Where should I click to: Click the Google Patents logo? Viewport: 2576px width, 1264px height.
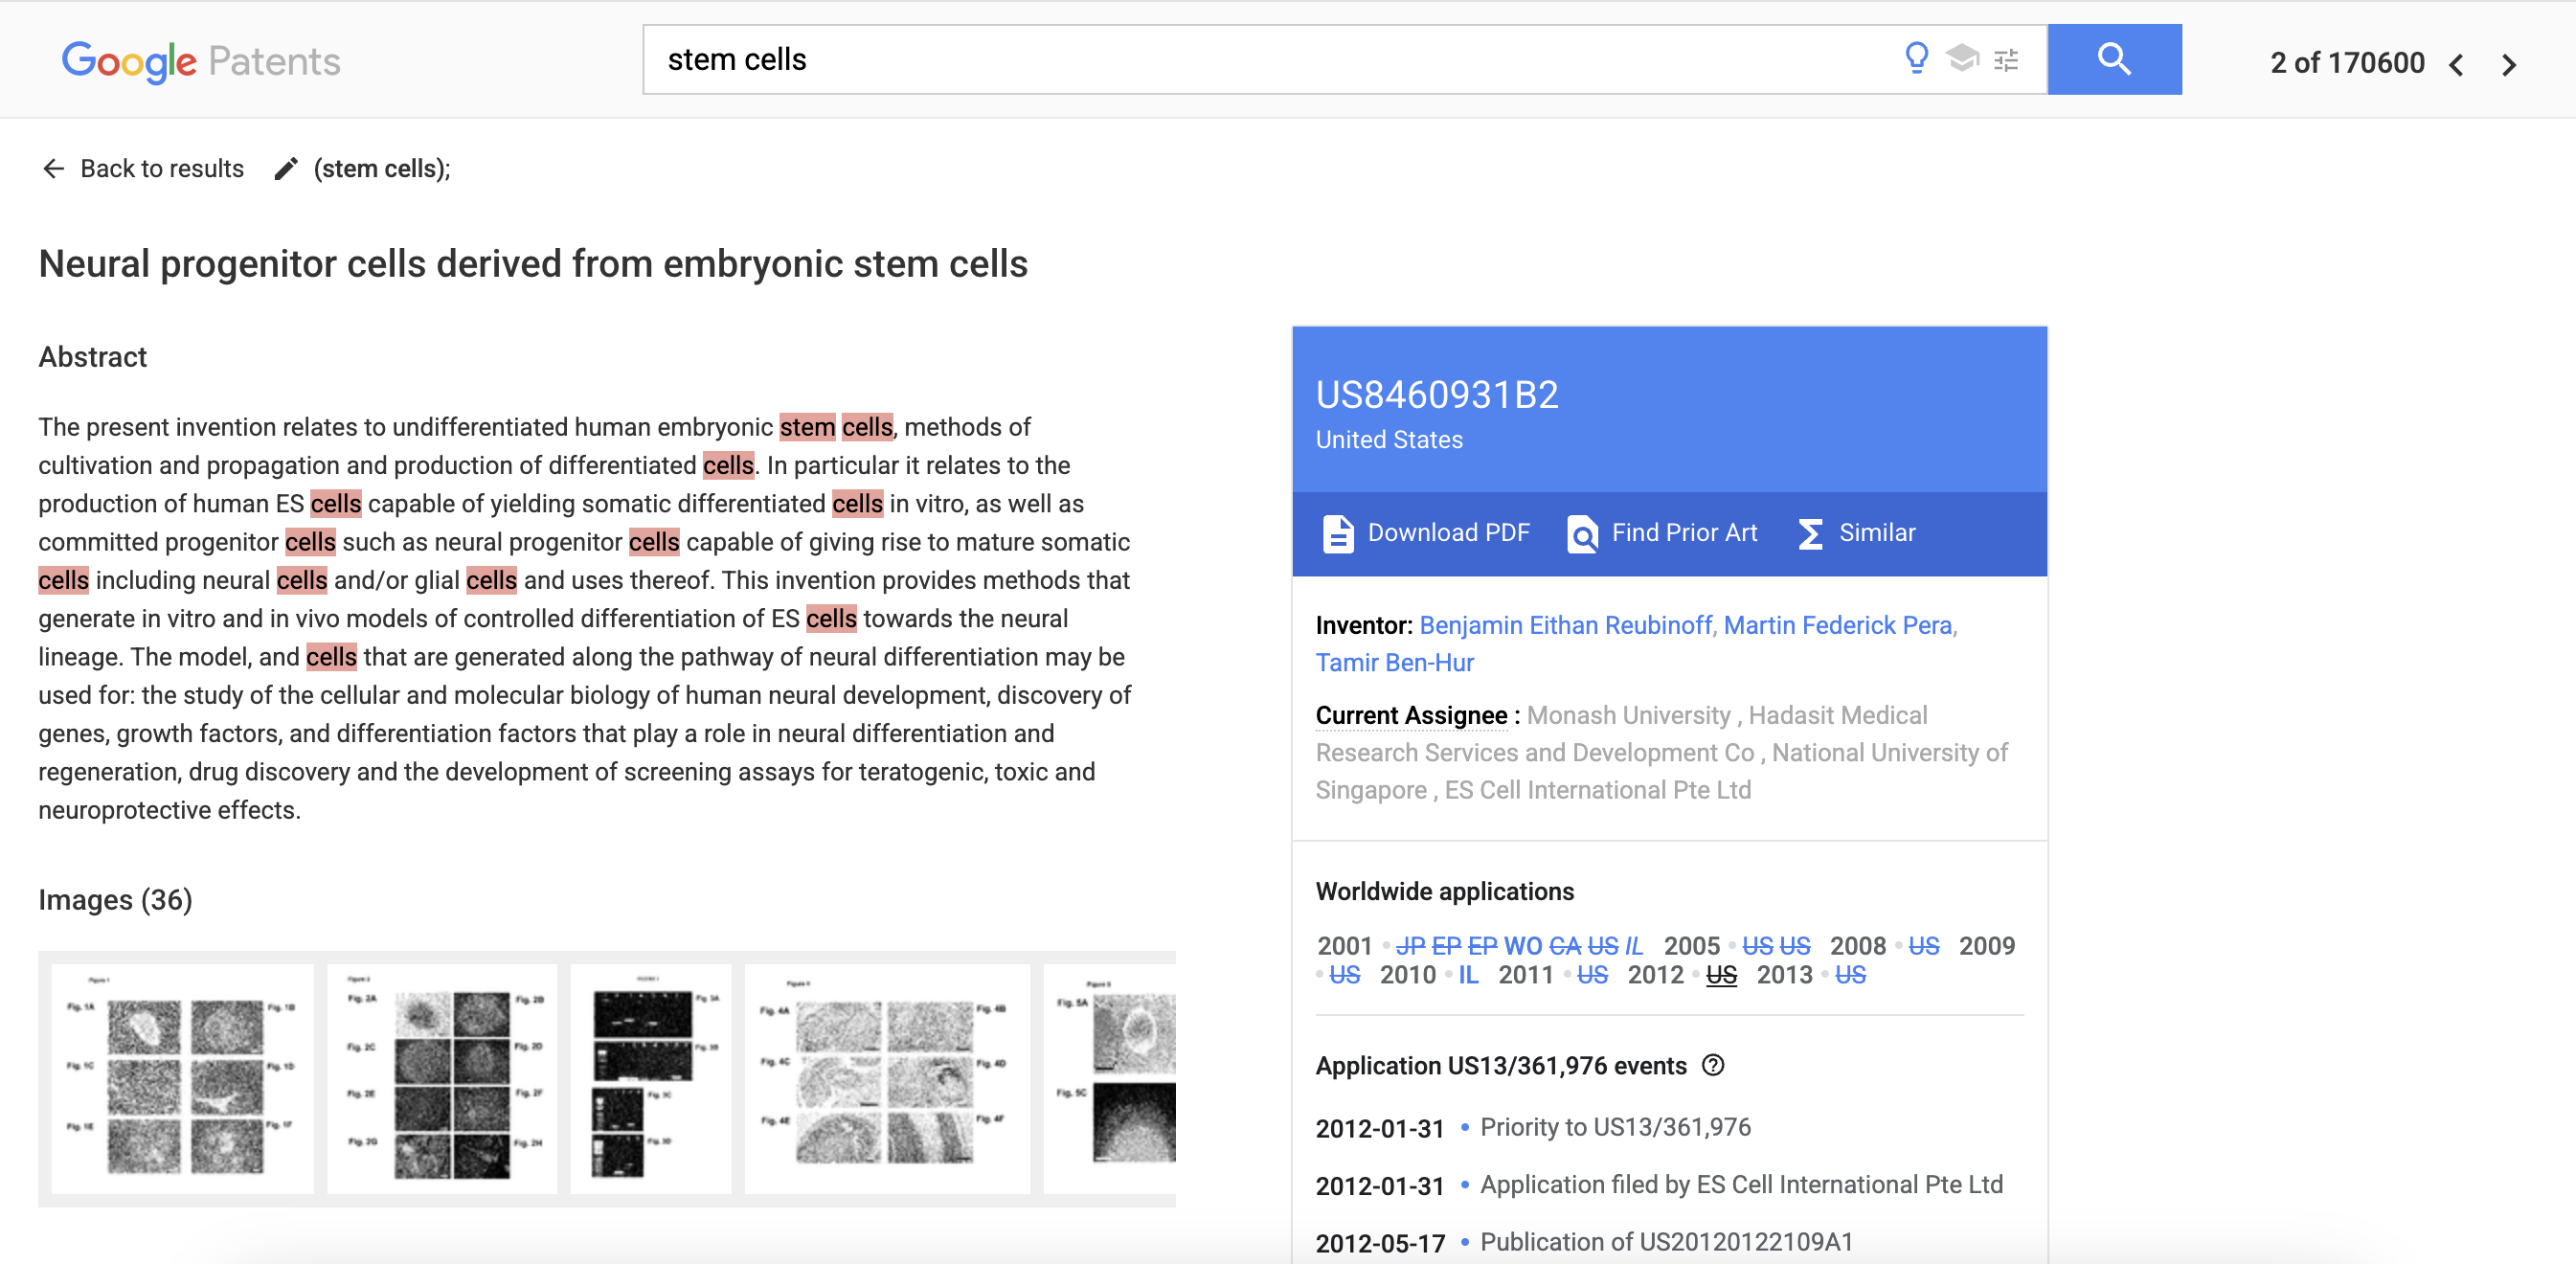click(200, 61)
